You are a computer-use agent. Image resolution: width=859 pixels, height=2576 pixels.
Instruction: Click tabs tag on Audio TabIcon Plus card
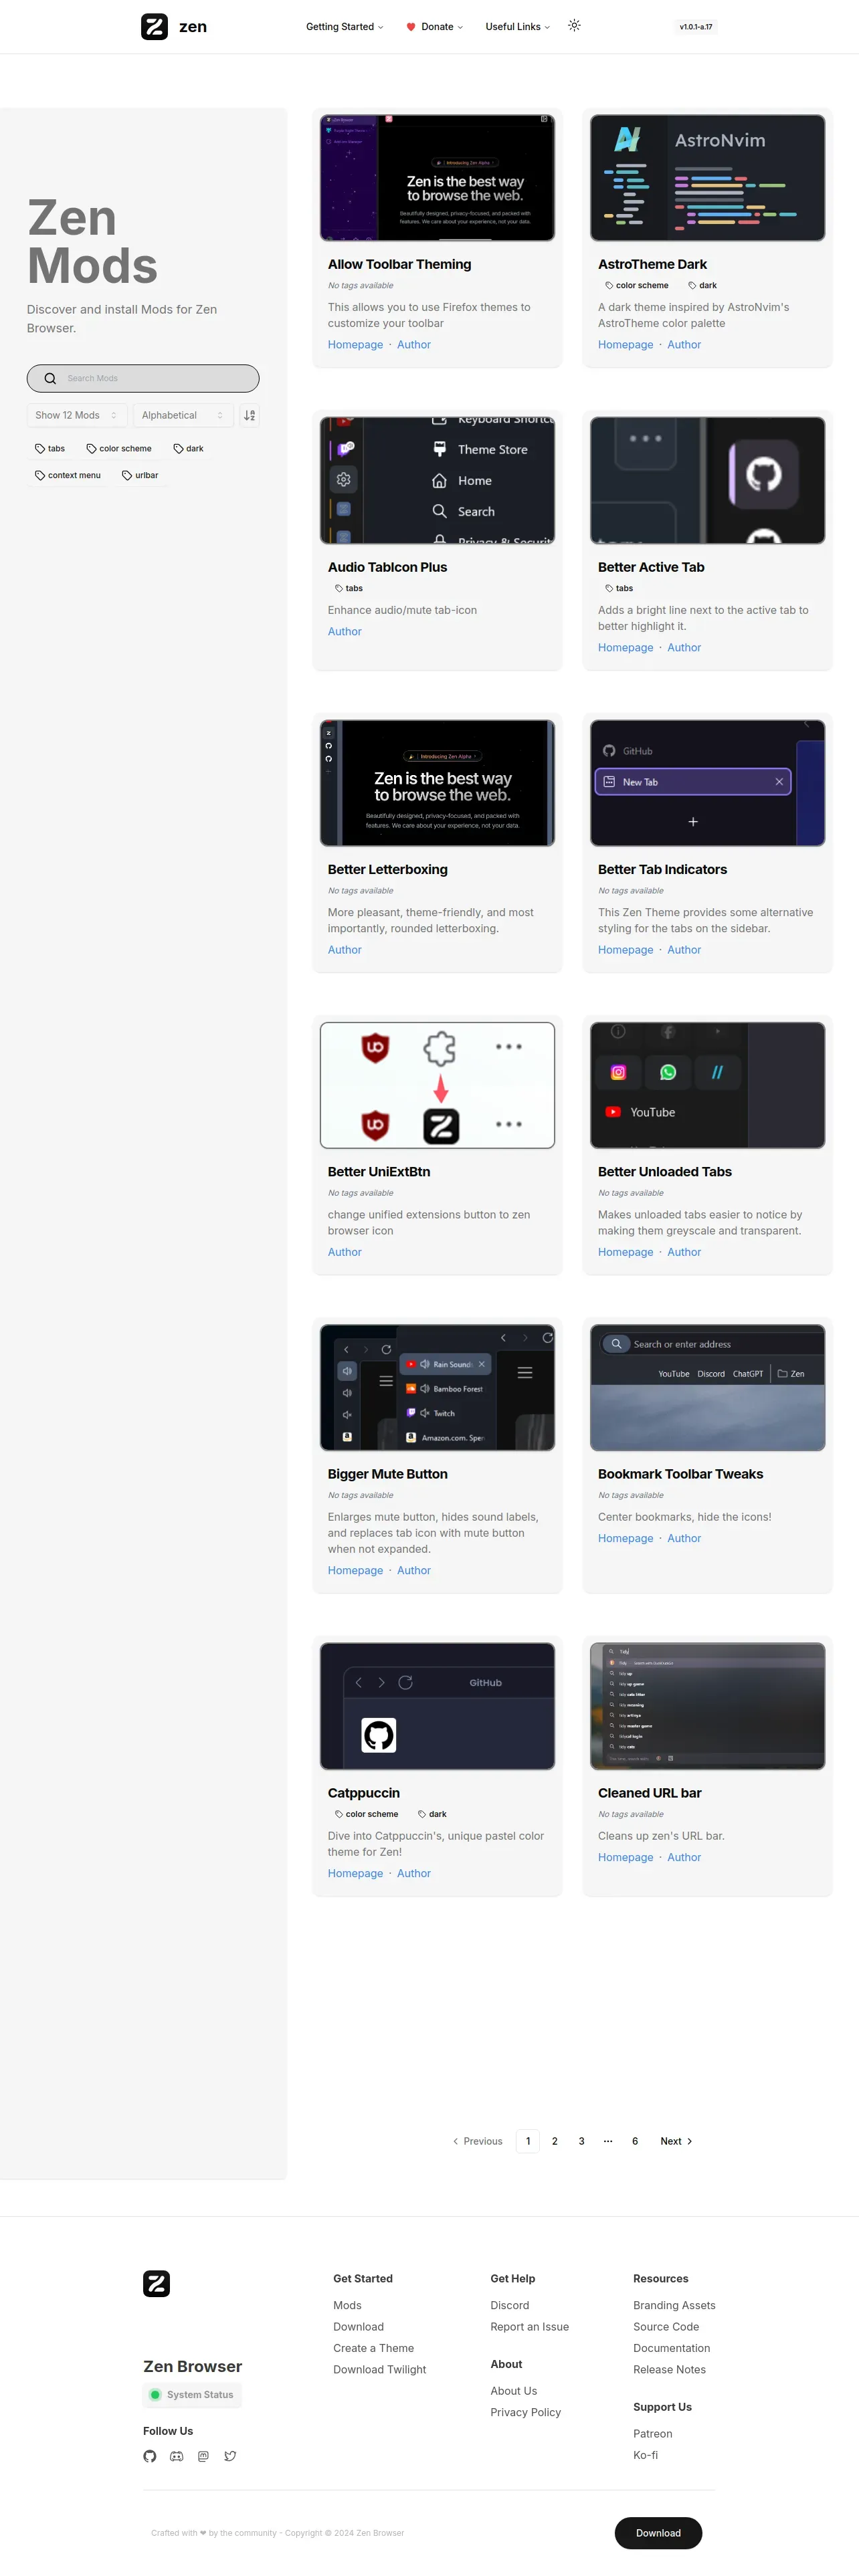click(348, 588)
